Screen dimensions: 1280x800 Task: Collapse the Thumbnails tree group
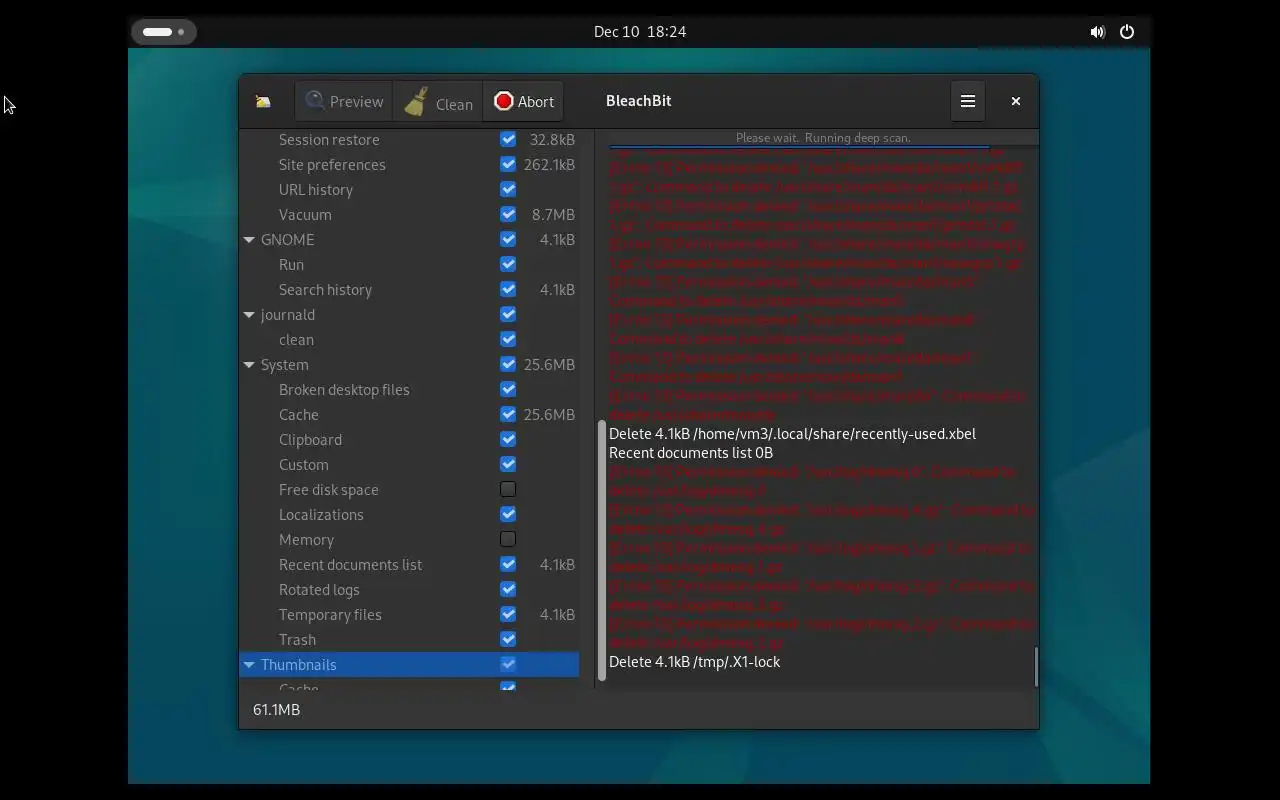coord(249,665)
